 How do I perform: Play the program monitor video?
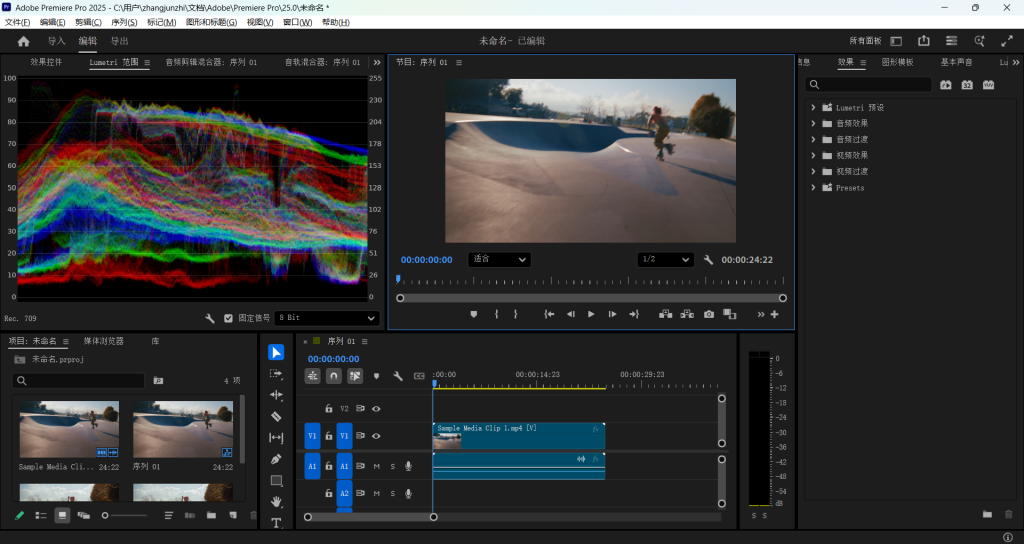(x=591, y=314)
